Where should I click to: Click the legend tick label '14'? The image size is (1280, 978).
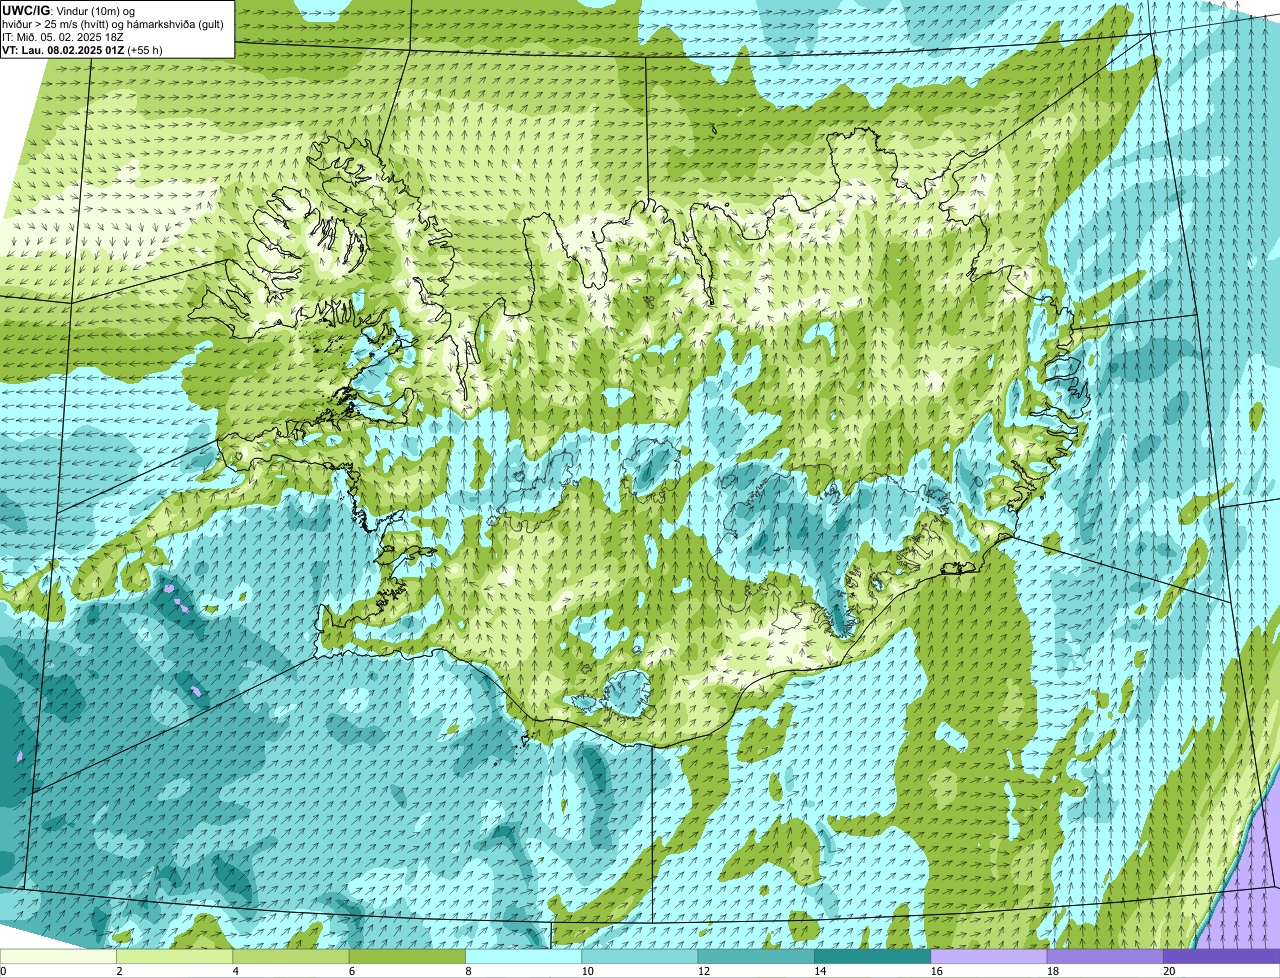pyautogui.click(x=819, y=971)
